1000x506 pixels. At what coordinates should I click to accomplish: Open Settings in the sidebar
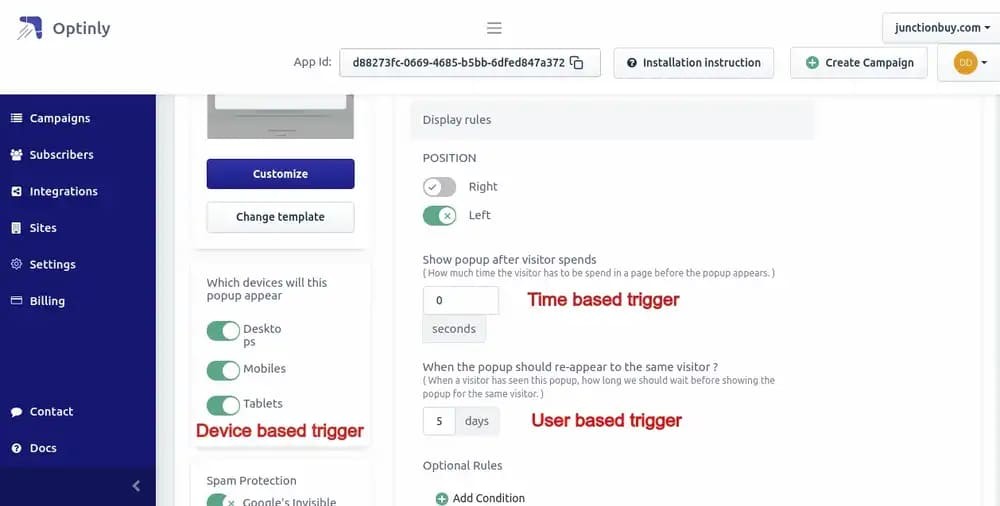pyautogui.click(x=52, y=264)
